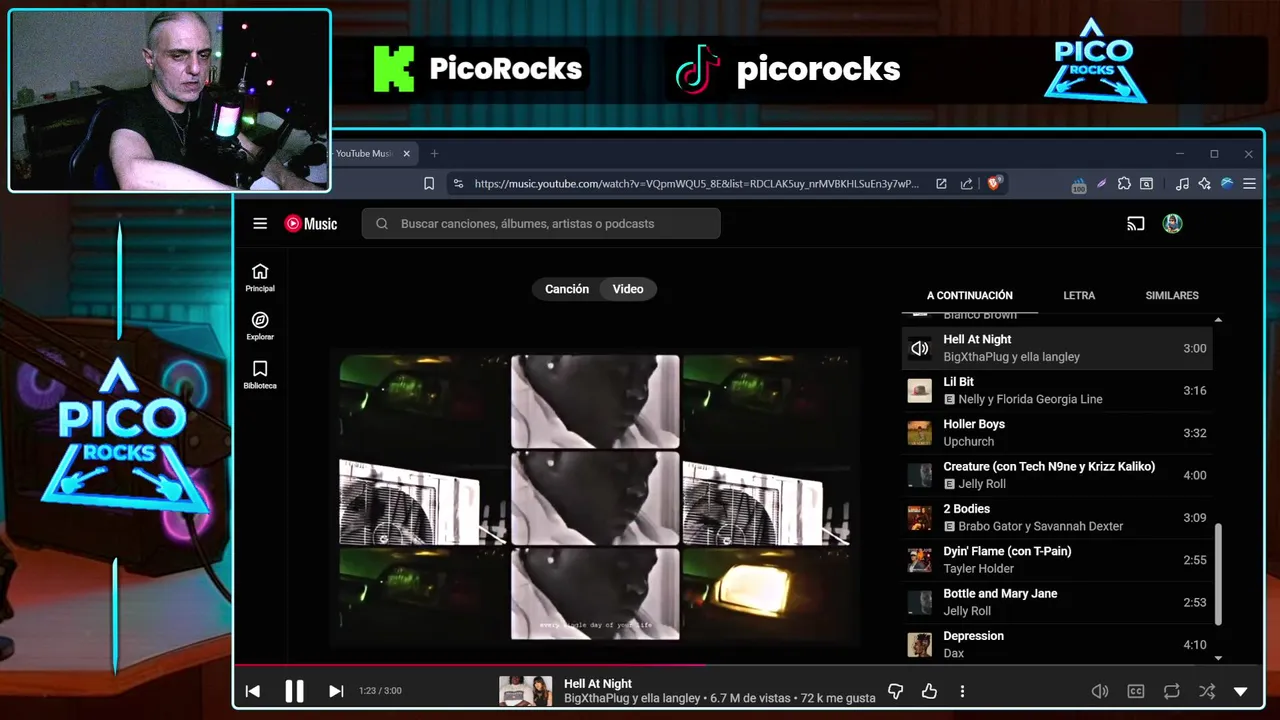Open Principal in the sidebar
This screenshot has height=720, width=1280.
[260, 278]
